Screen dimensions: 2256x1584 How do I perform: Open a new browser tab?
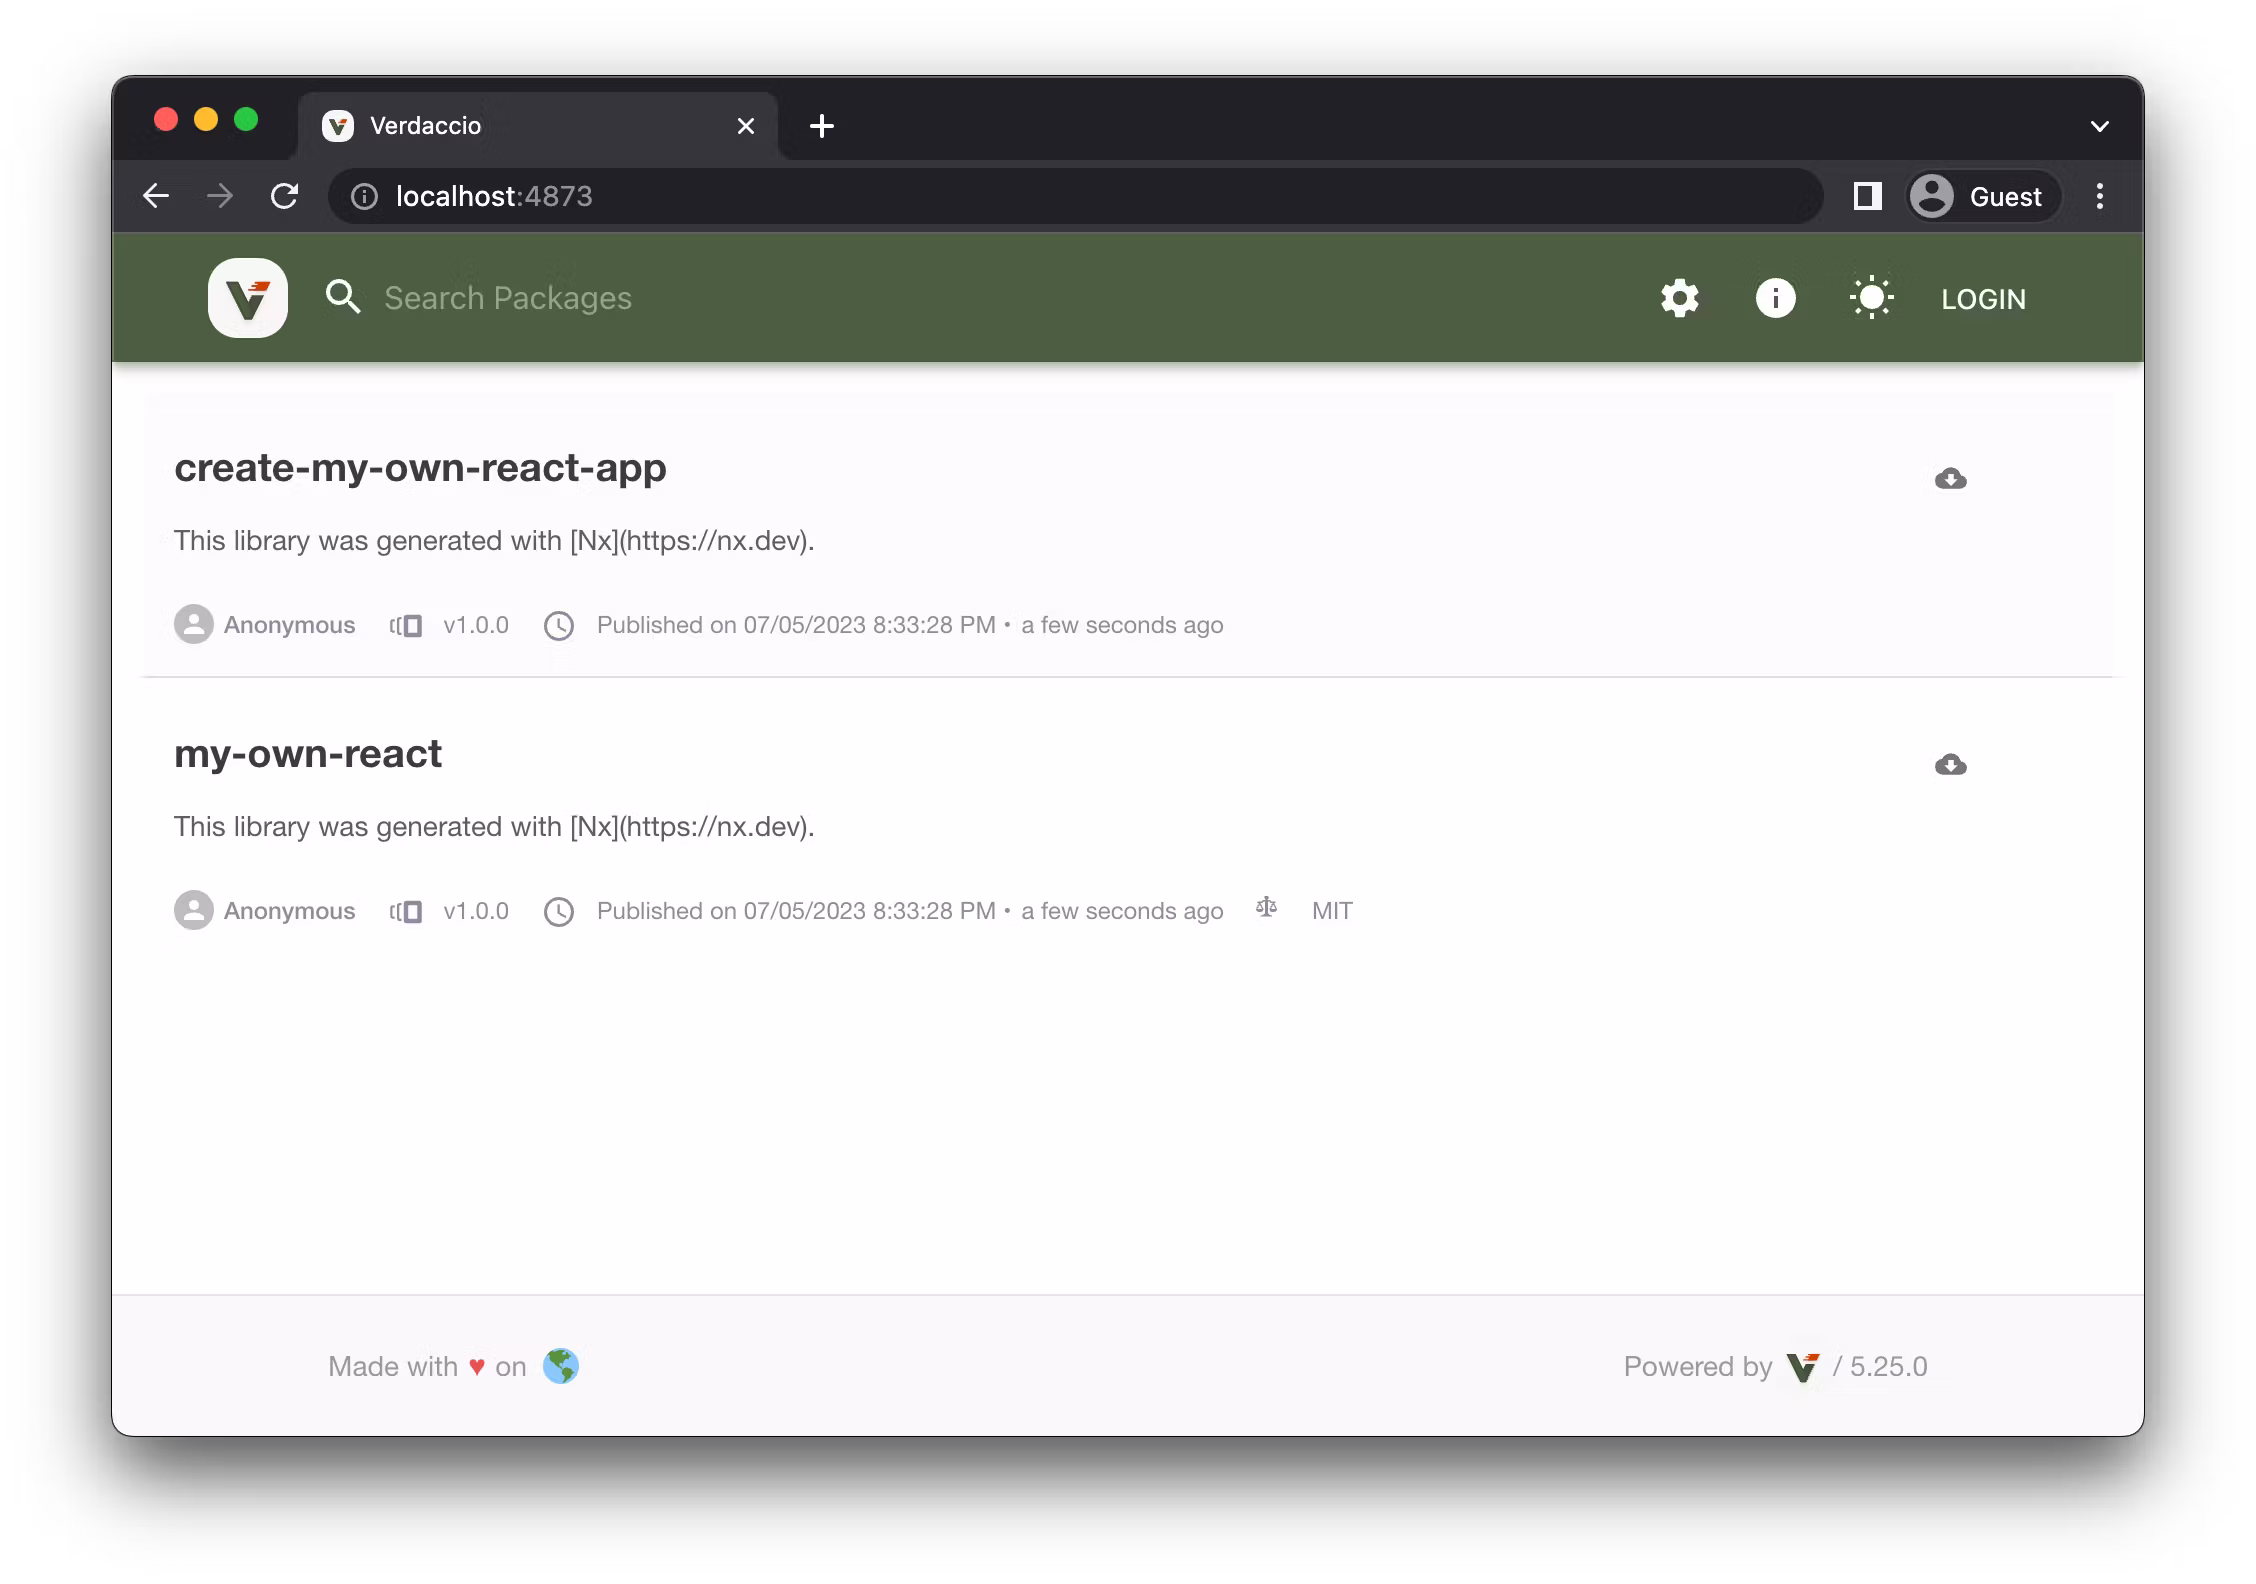pos(822,126)
